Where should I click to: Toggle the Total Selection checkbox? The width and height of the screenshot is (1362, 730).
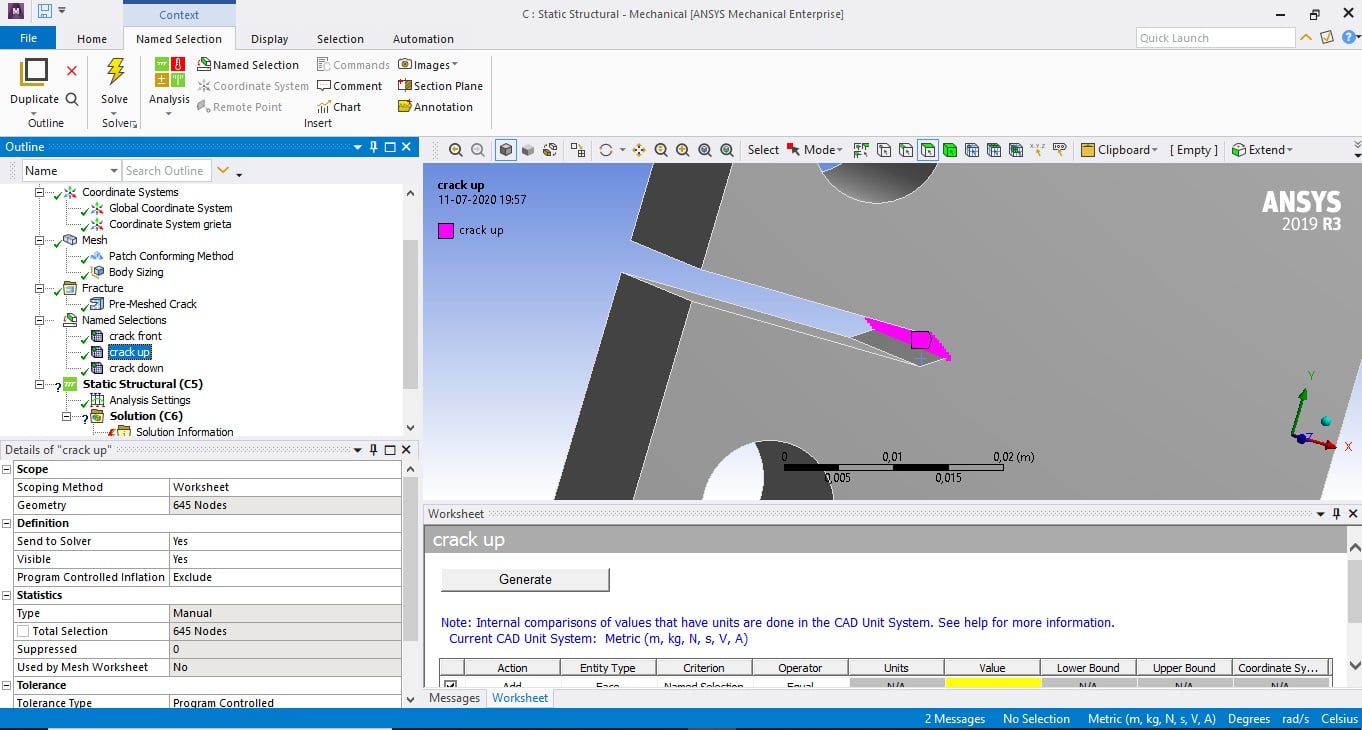[x=23, y=631]
